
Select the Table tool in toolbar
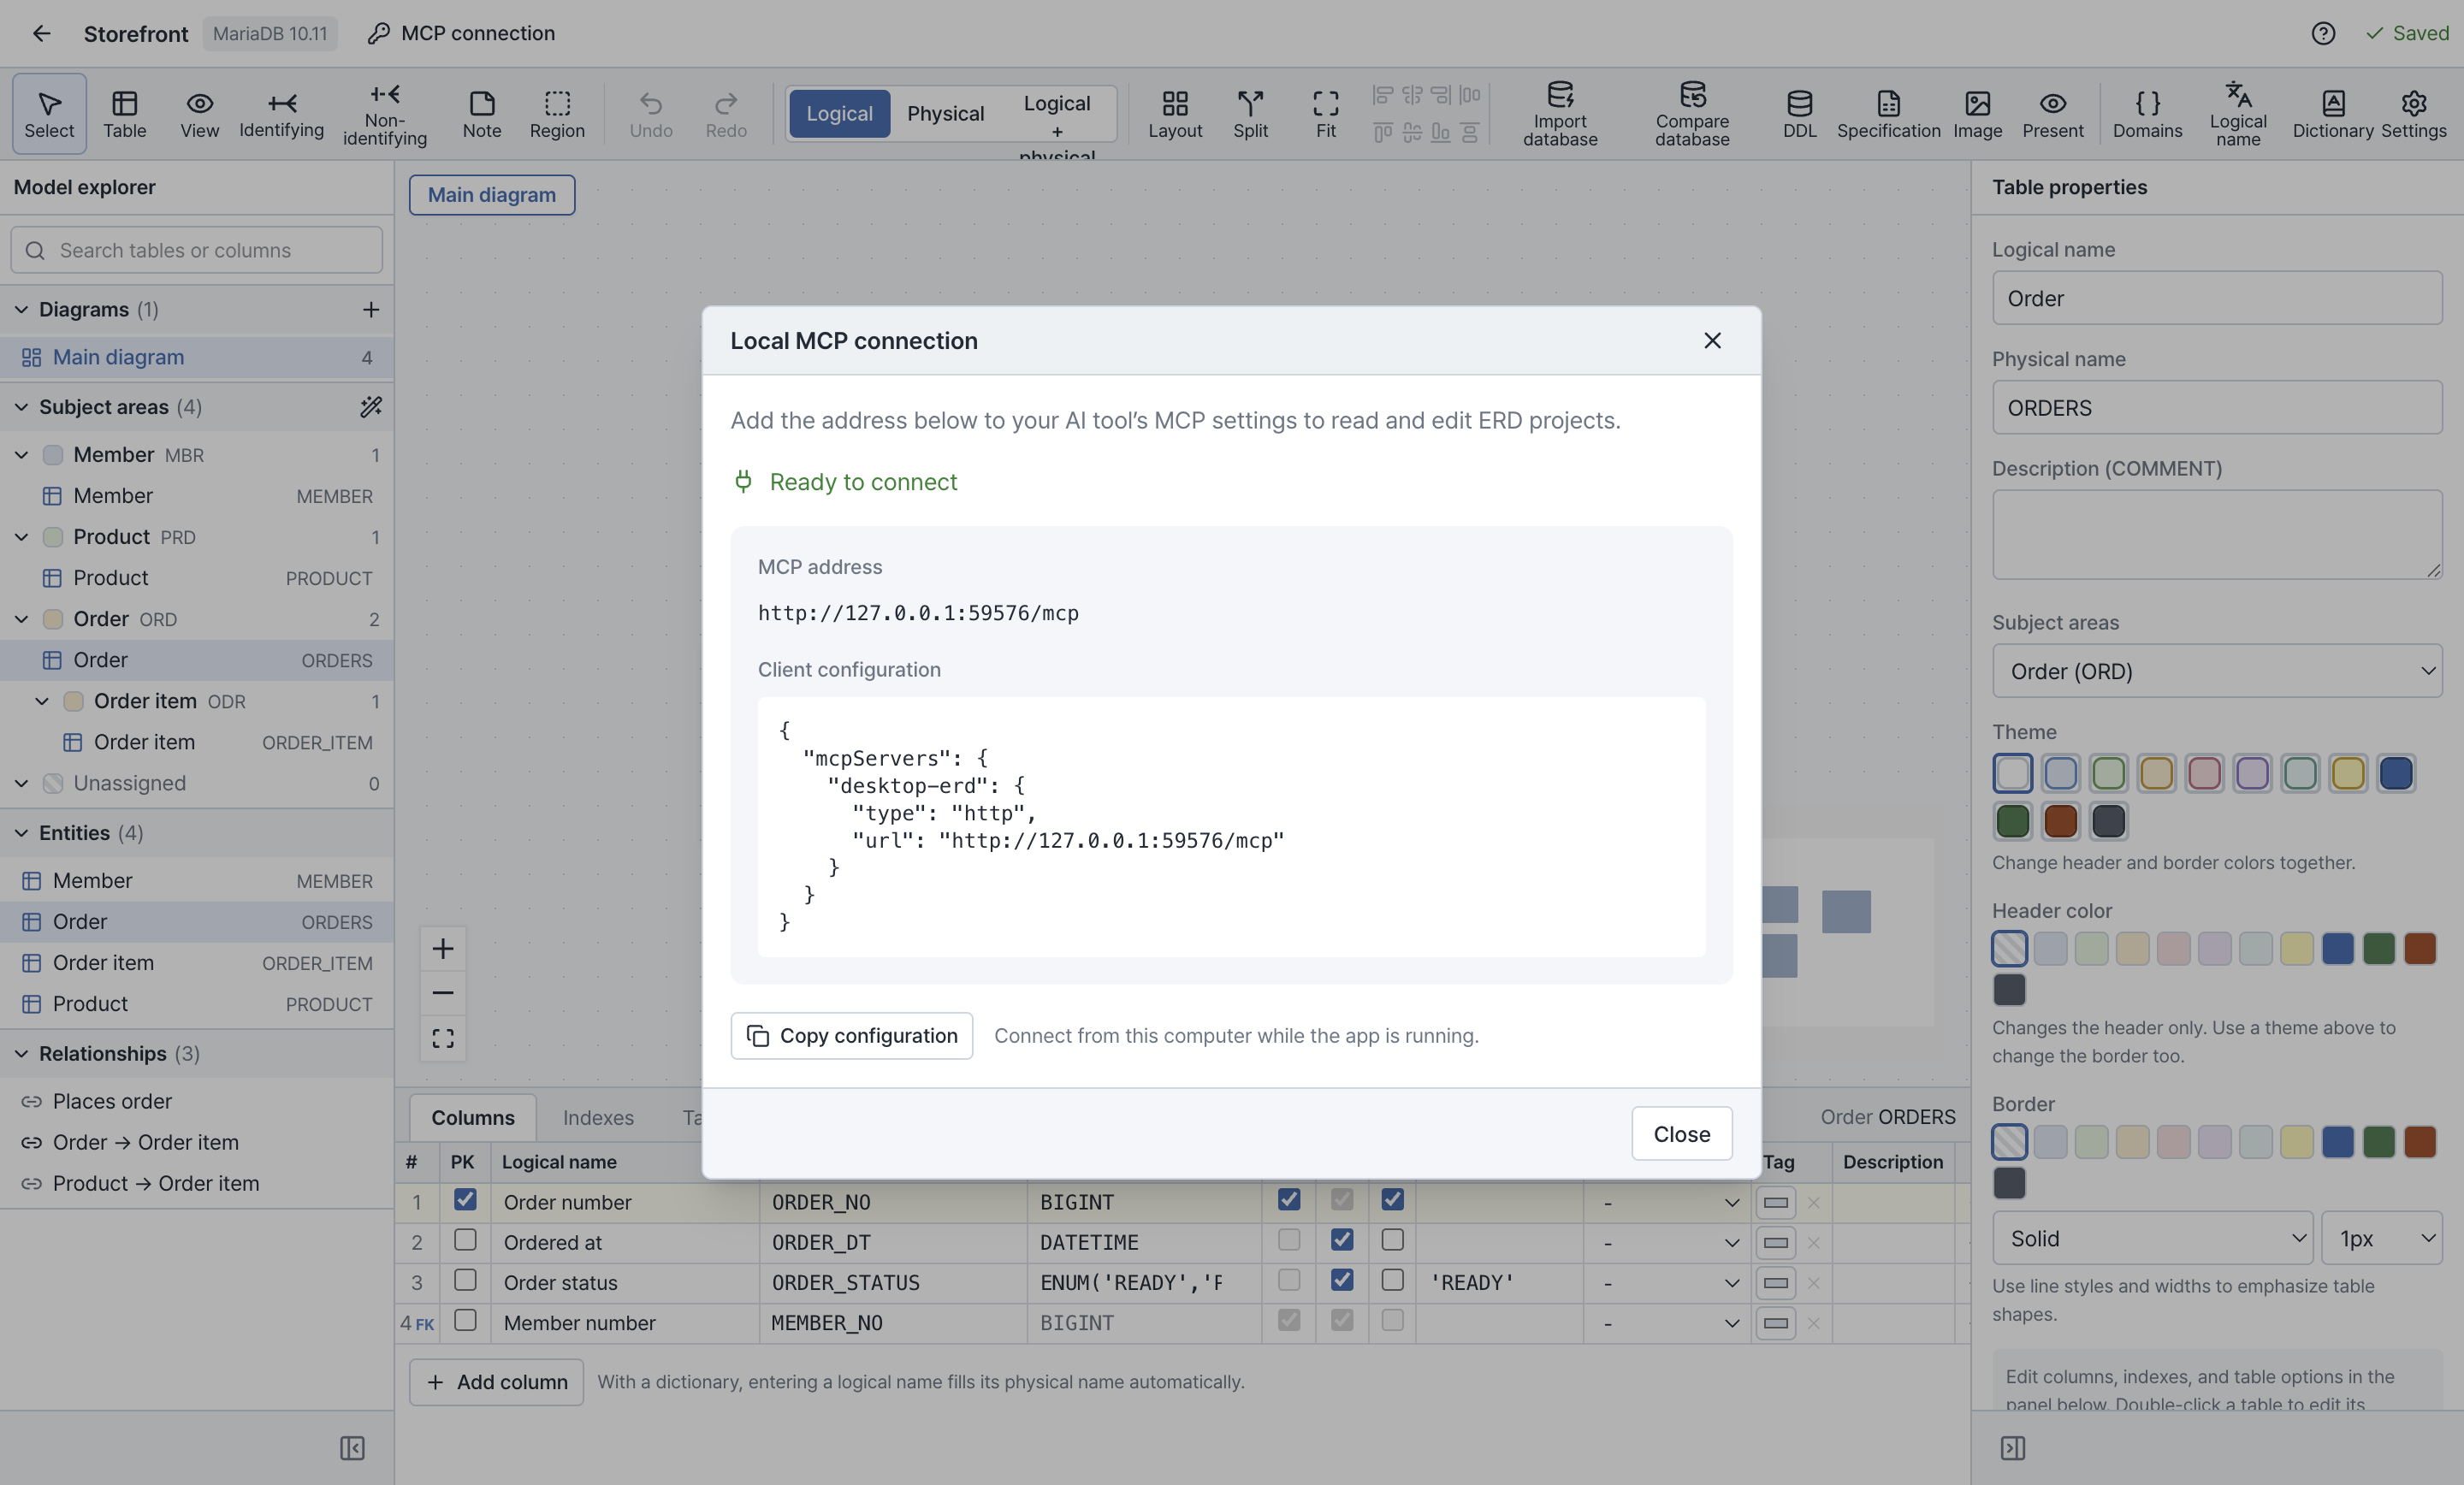point(124,114)
